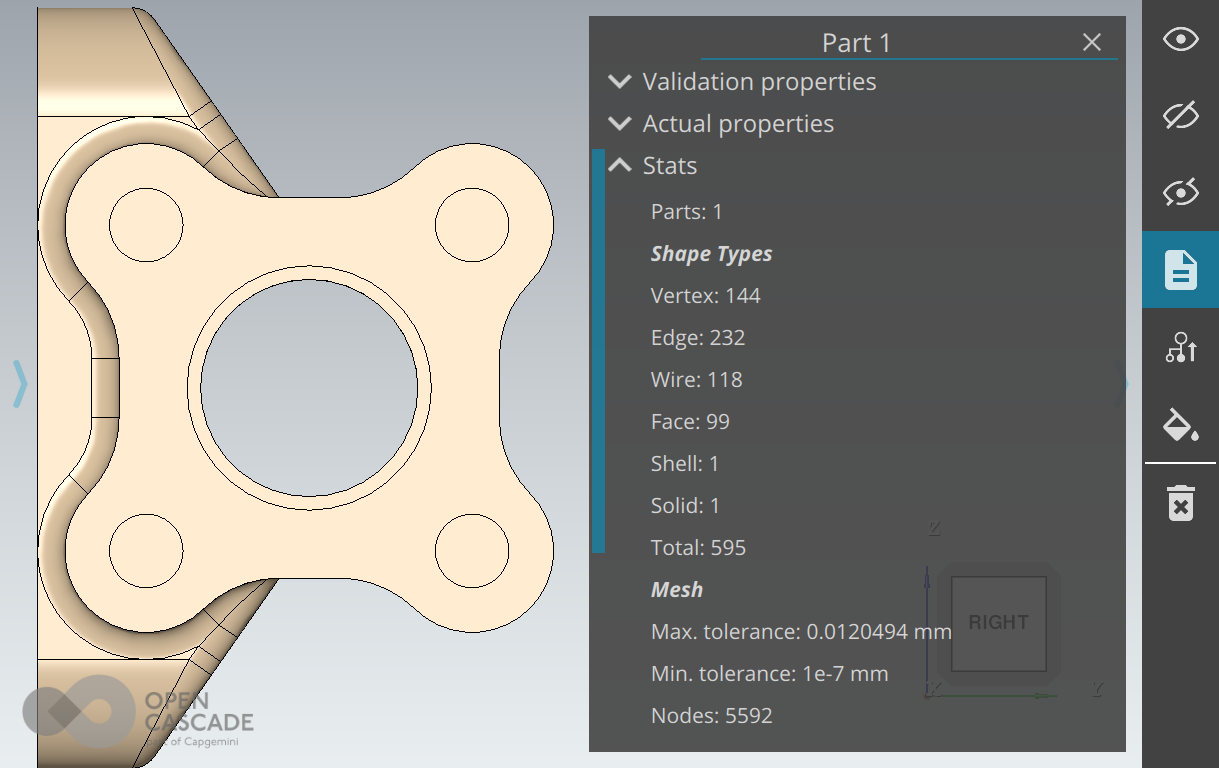1219x768 pixels.
Task: Select the Part 1 panel title tab
Action: click(x=856, y=43)
